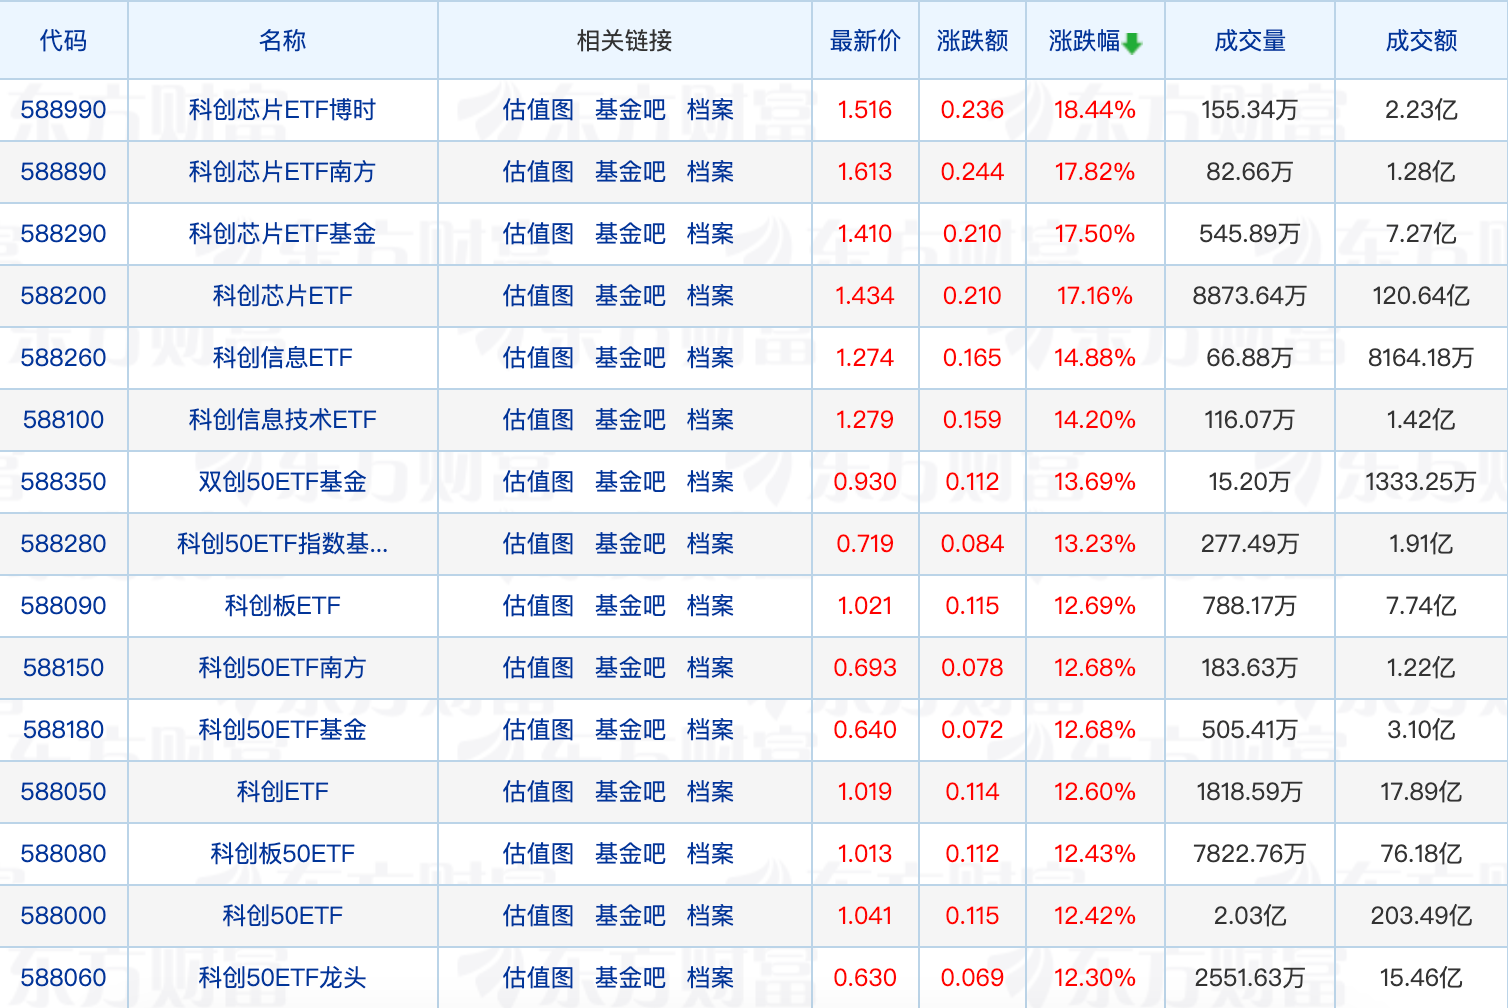The image size is (1508, 1008).
Task: Open 科创ETF fund name link
Action: tap(283, 792)
